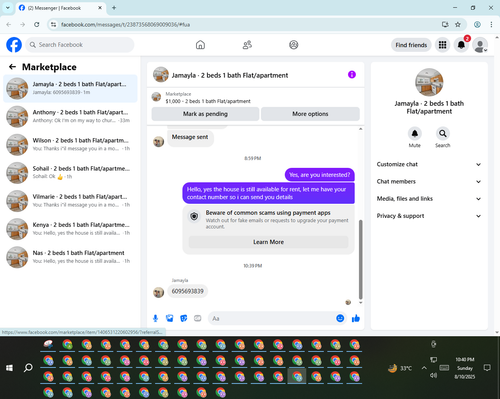
Task: Attach a photo with image icon
Action: 170,318
